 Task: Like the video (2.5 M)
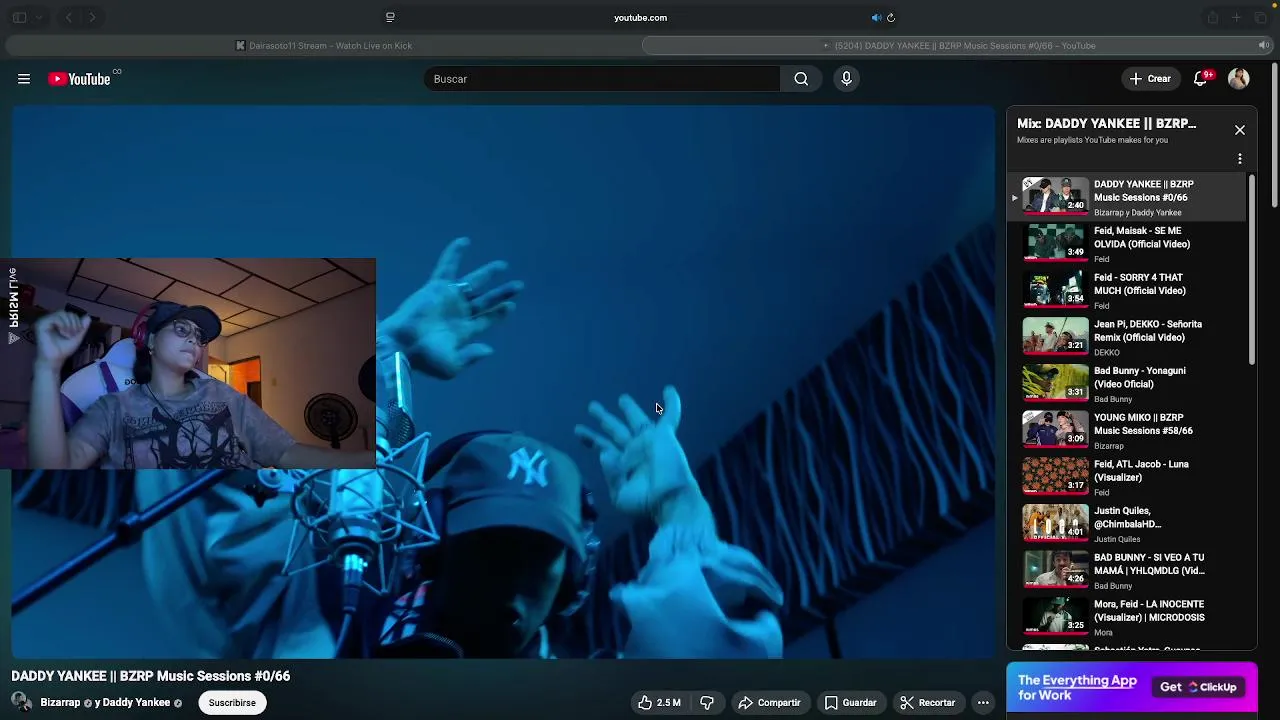click(660, 703)
